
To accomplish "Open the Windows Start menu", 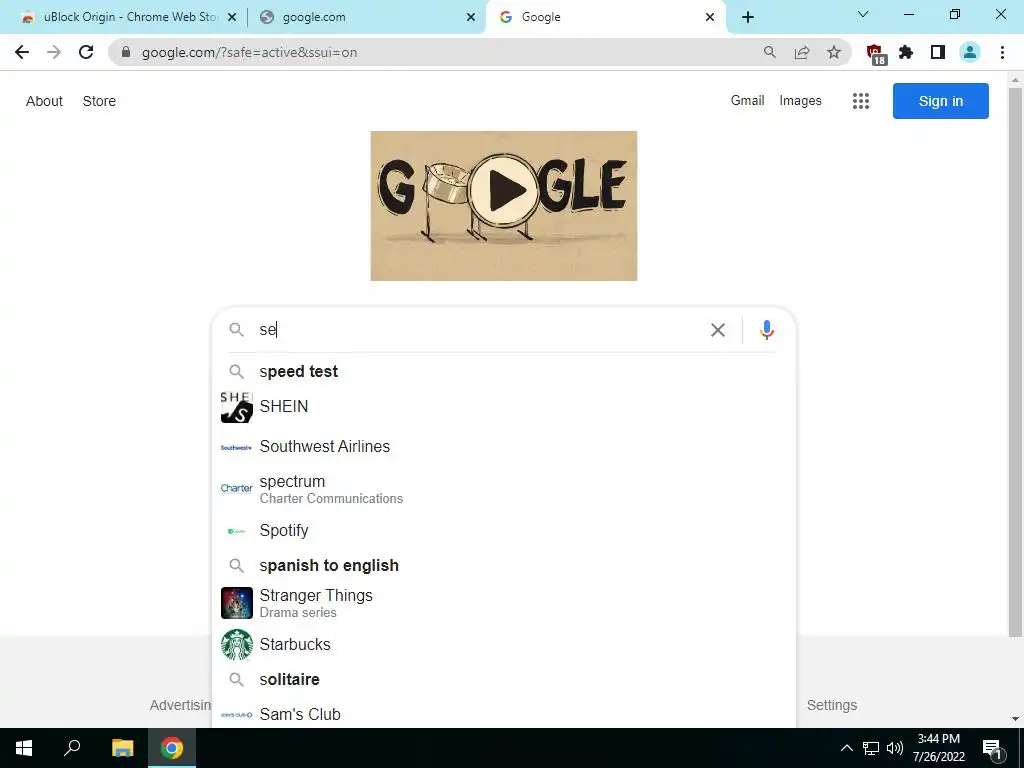I will [x=24, y=748].
